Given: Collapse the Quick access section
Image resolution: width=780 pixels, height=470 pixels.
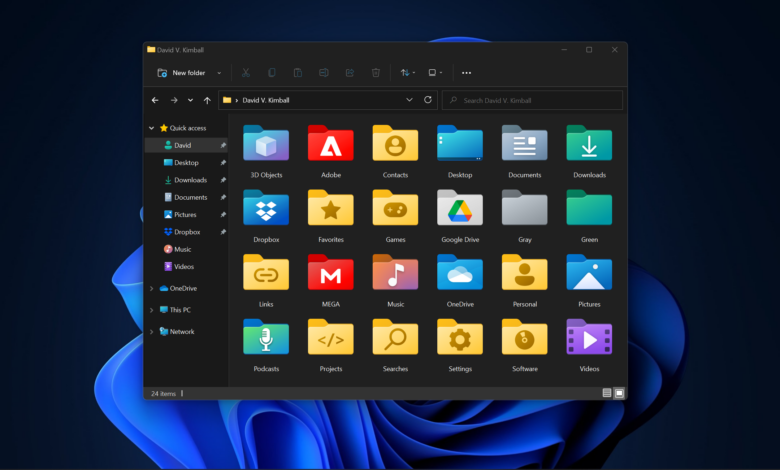Looking at the screenshot, I should tap(151, 128).
